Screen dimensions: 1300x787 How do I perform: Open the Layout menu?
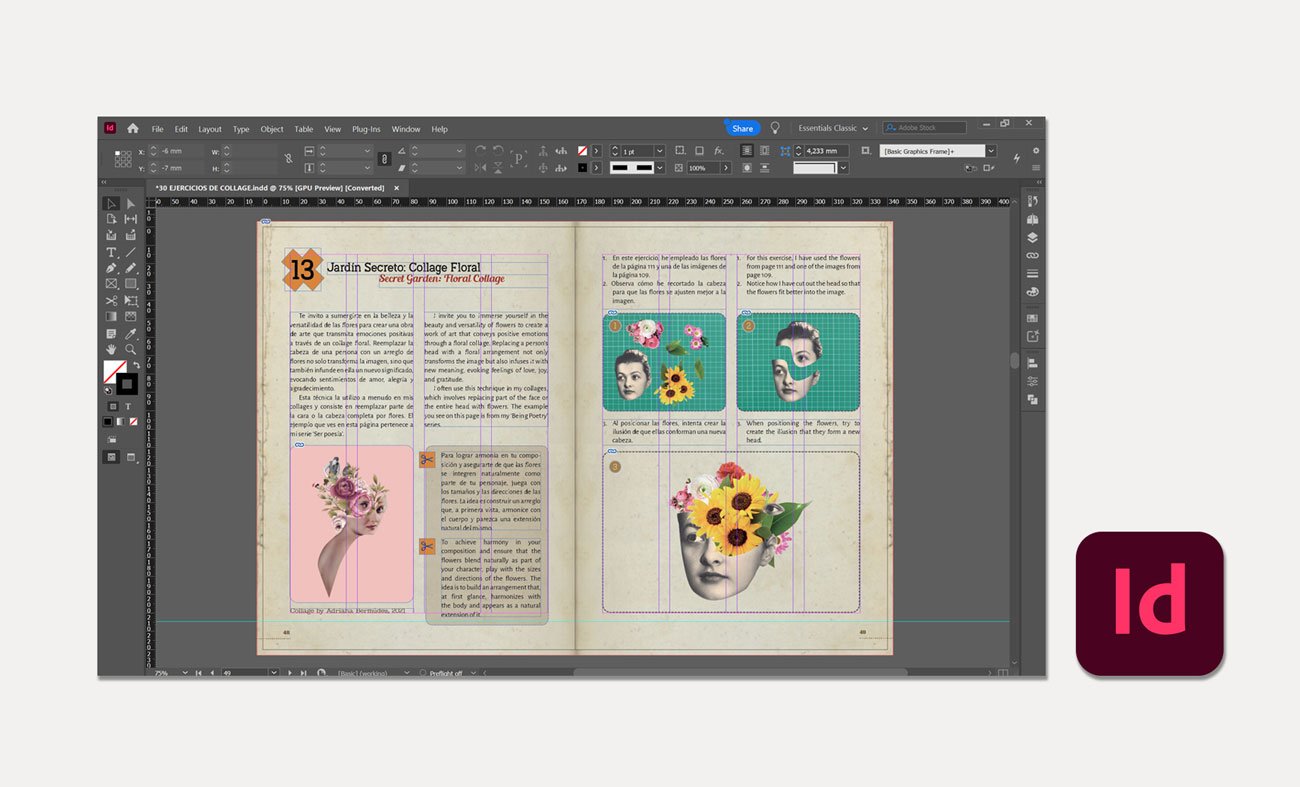210,129
